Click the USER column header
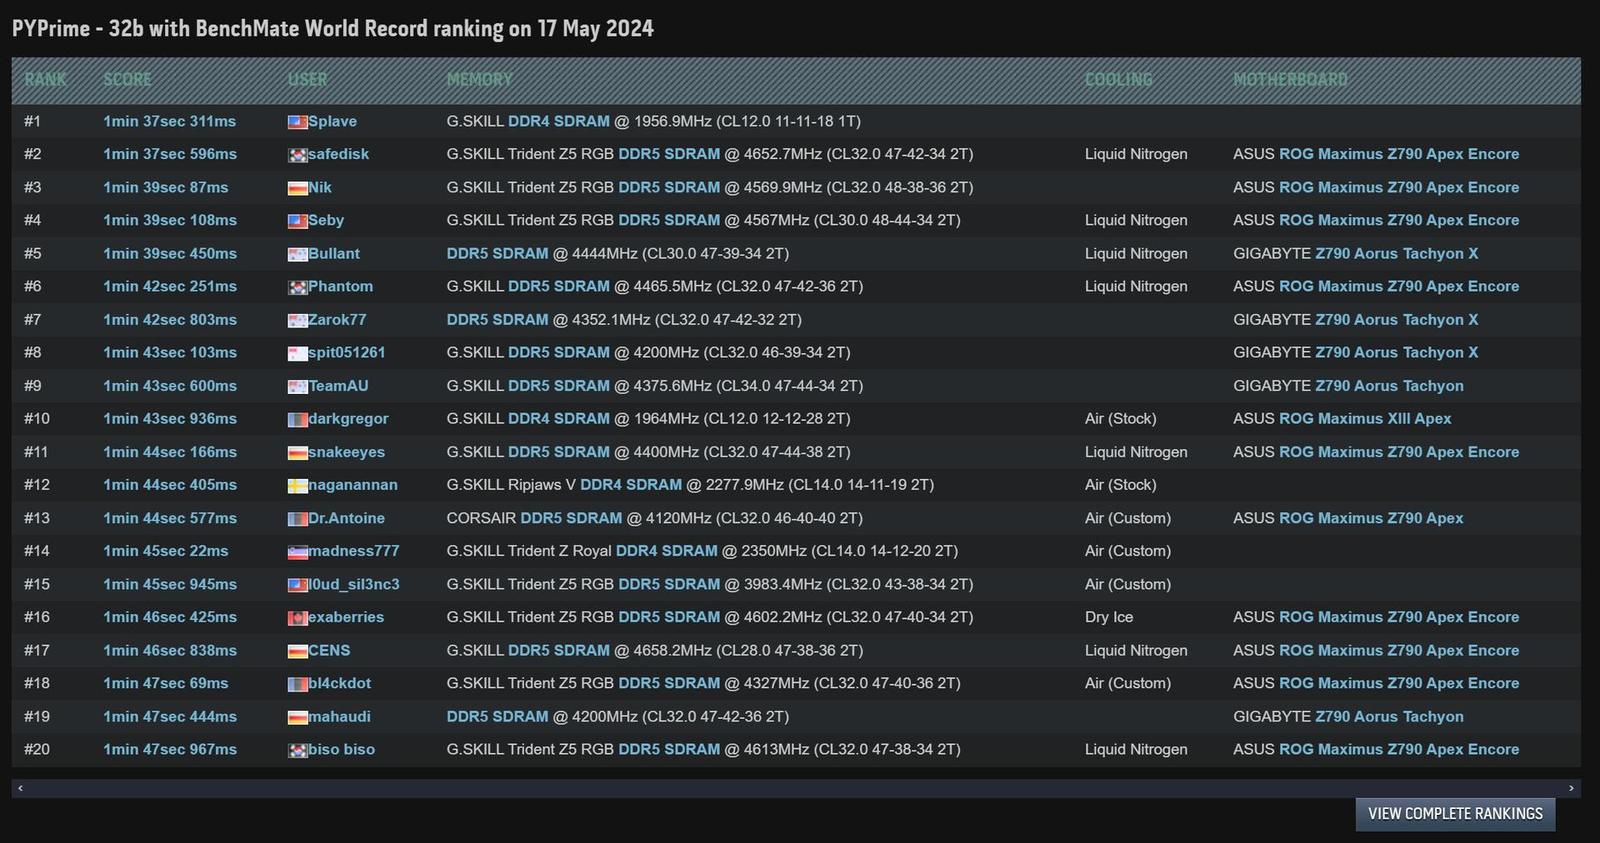Viewport: 1600px width, 843px height. [x=308, y=80]
